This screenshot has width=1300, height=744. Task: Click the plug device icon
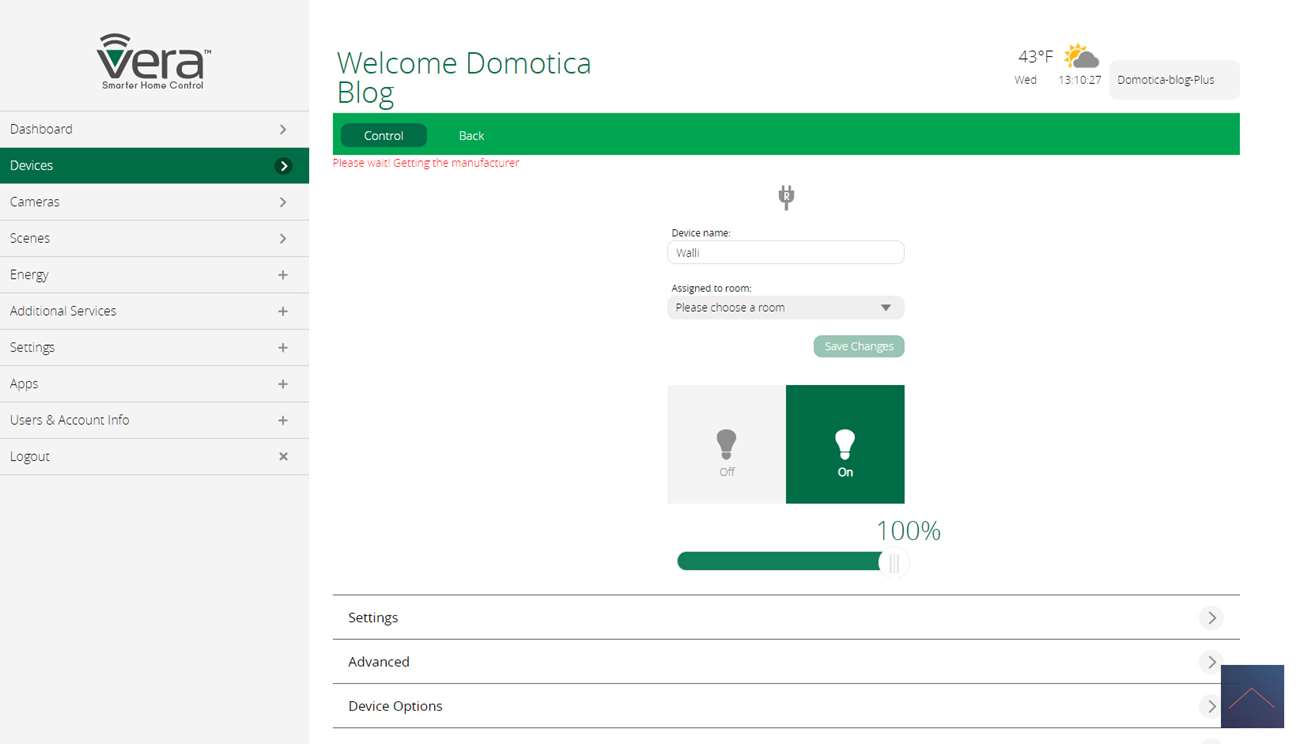click(x=786, y=197)
